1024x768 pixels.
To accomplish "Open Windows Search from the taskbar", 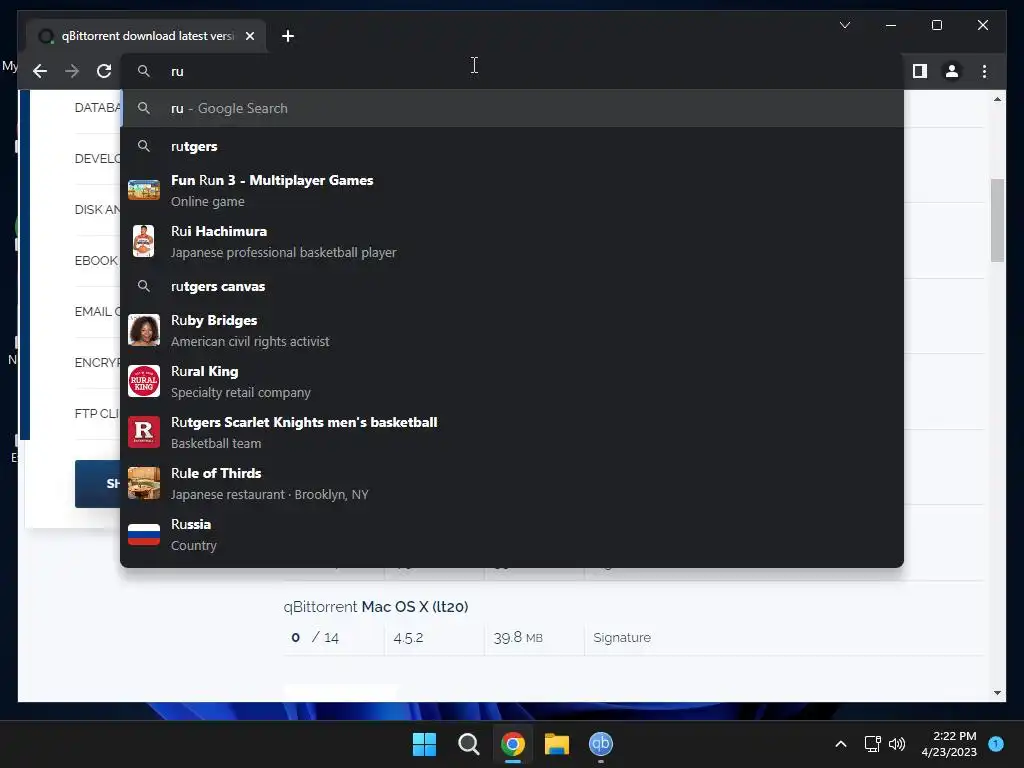I will point(468,744).
